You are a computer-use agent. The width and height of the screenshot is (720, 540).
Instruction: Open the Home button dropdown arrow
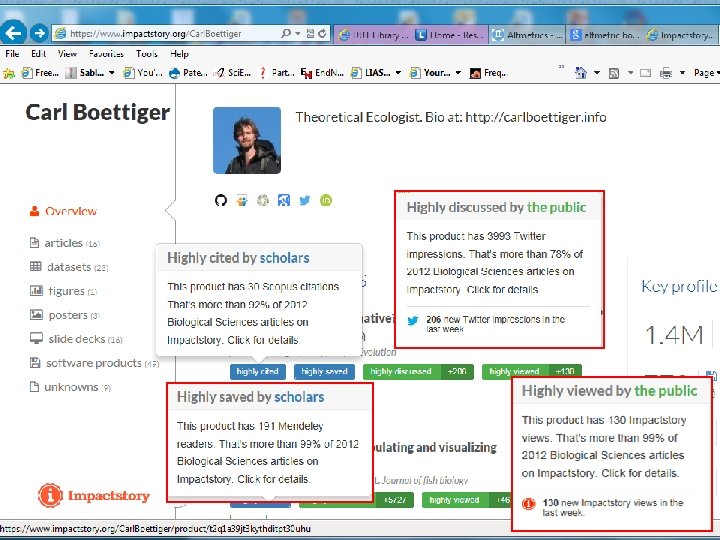pyautogui.click(x=596, y=73)
